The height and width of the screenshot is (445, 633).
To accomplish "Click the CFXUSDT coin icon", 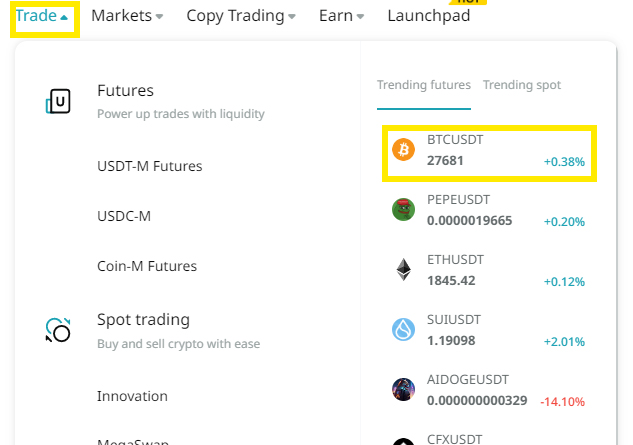I will click(404, 440).
